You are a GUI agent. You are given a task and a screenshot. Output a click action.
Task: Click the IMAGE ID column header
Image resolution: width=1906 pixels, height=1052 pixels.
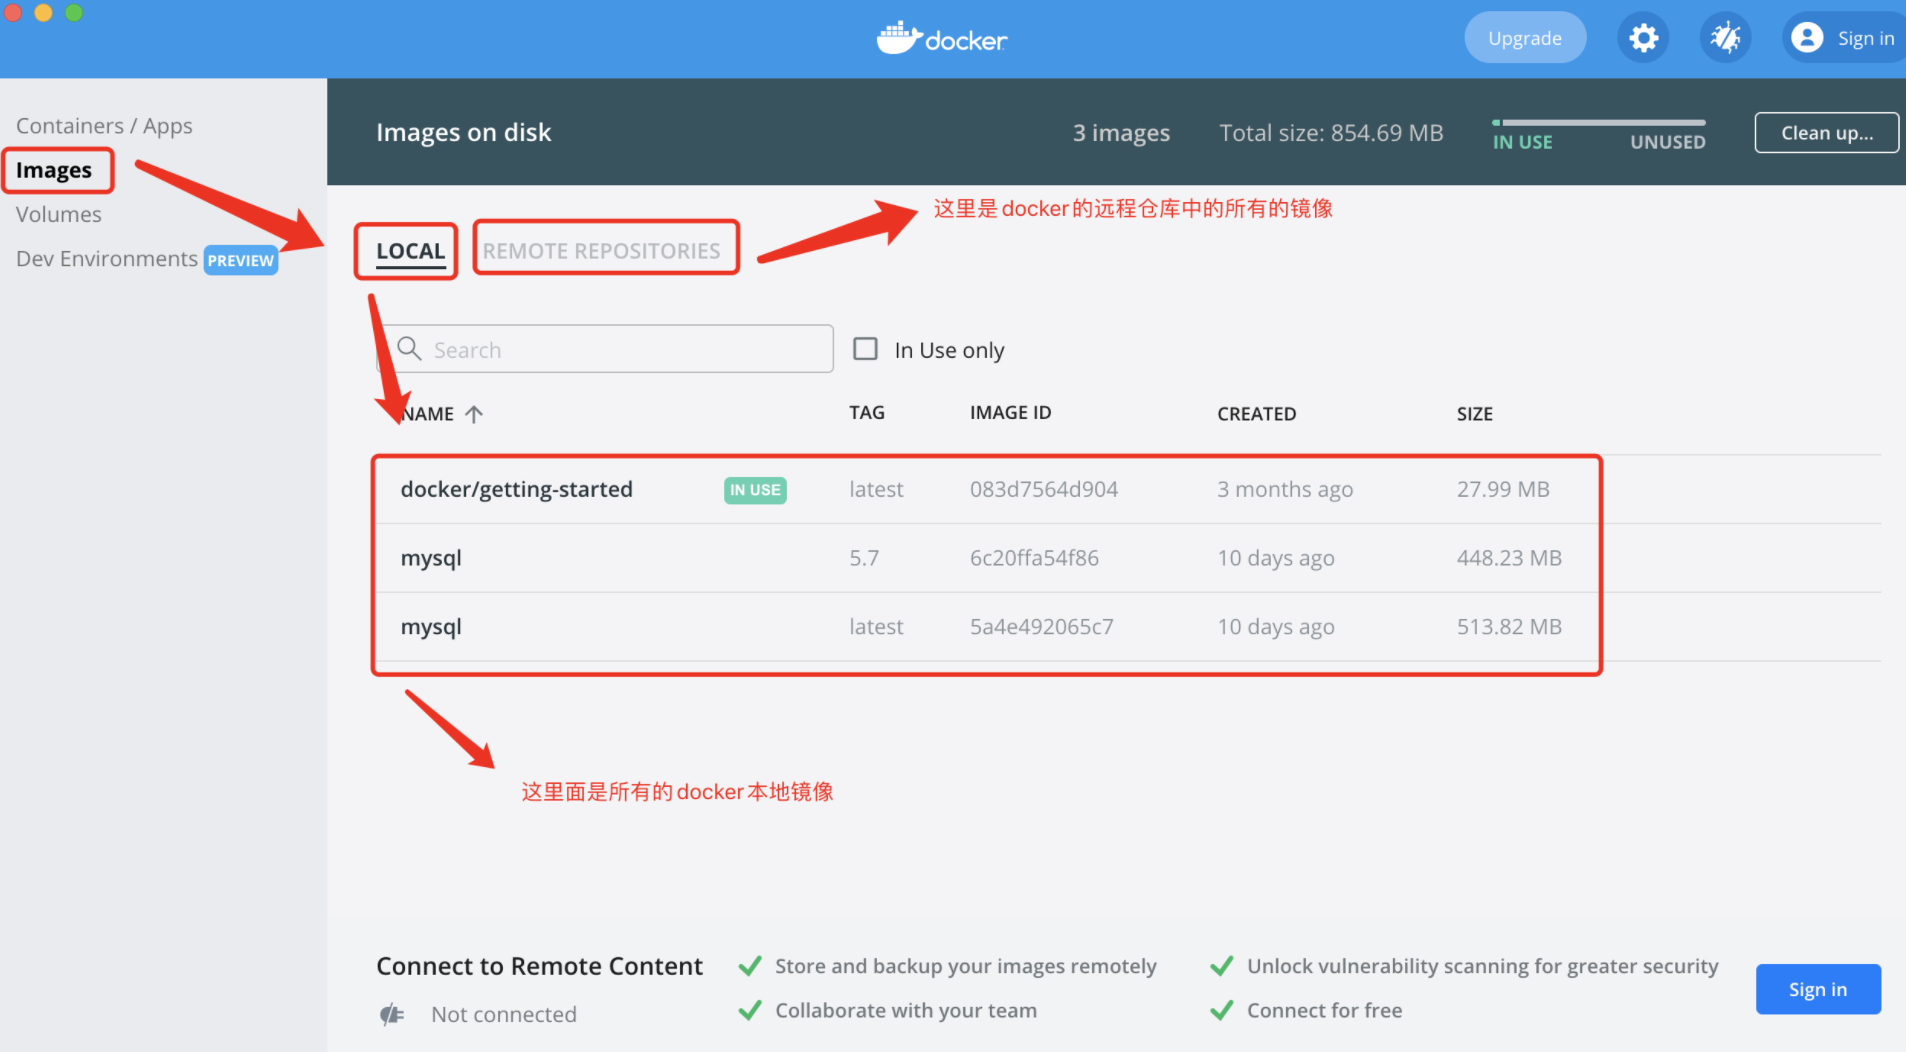pyautogui.click(x=1010, y=413)
